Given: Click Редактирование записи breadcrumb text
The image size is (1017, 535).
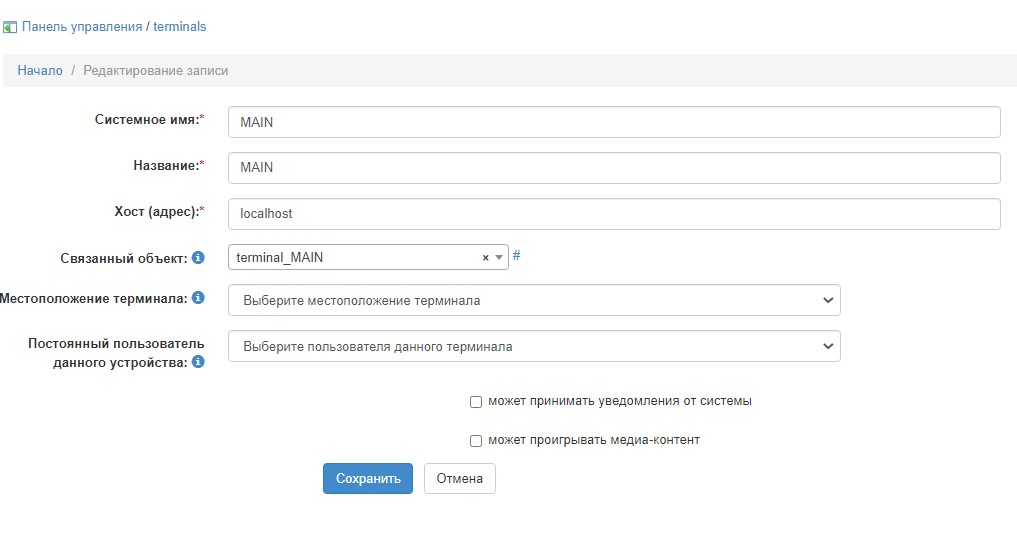Looking at the screenshot, I should 155,71.
